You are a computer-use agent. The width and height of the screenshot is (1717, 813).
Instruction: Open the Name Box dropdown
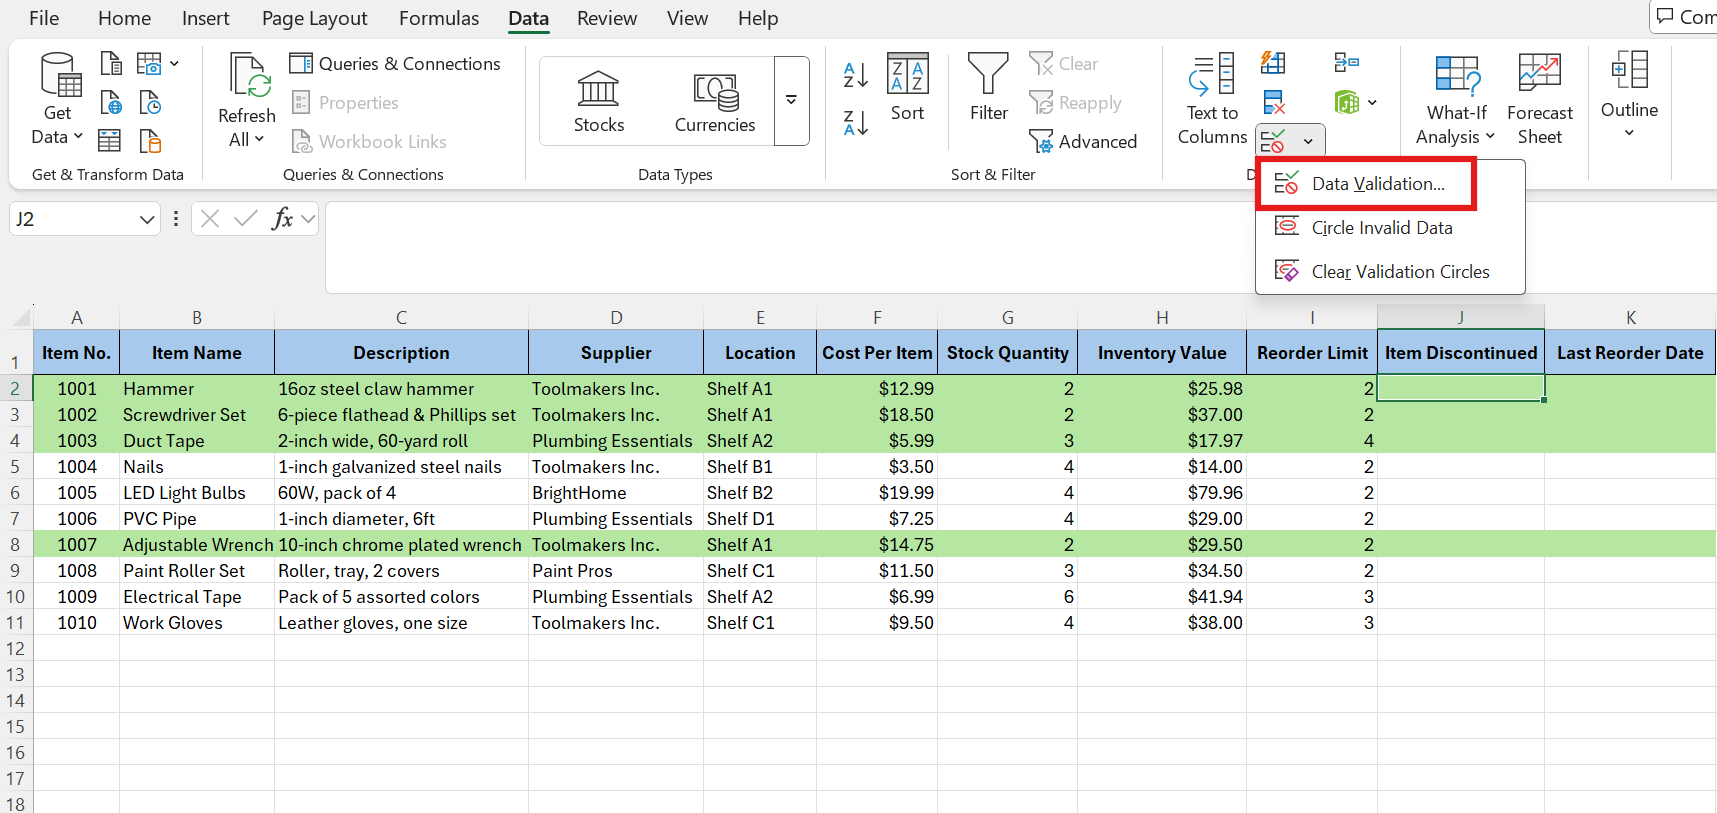coord(147,219)
